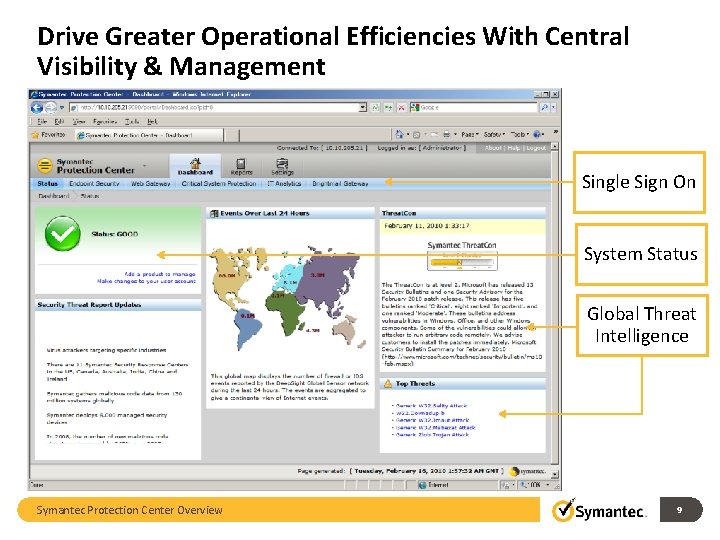Switch to IT Analytics sub-tab

point(284,184)
